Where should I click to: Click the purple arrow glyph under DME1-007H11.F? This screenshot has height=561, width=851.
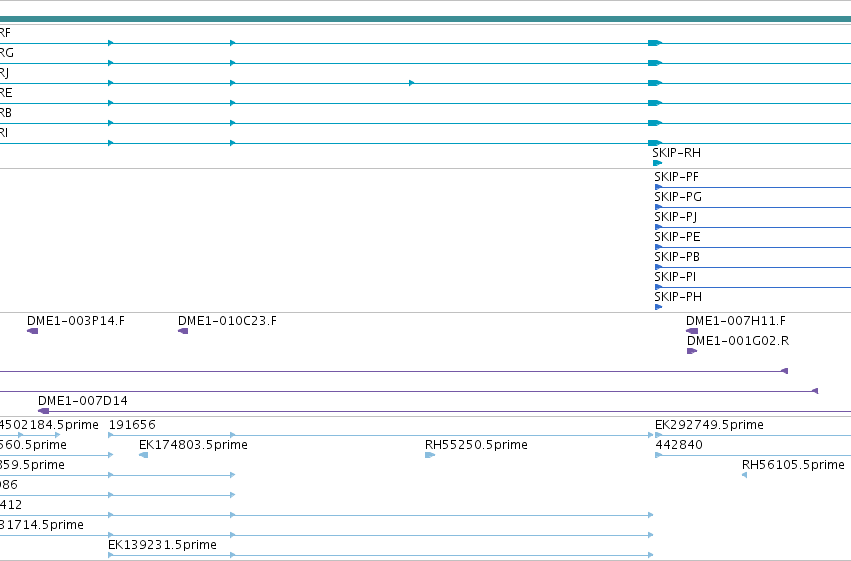[692, 331]
